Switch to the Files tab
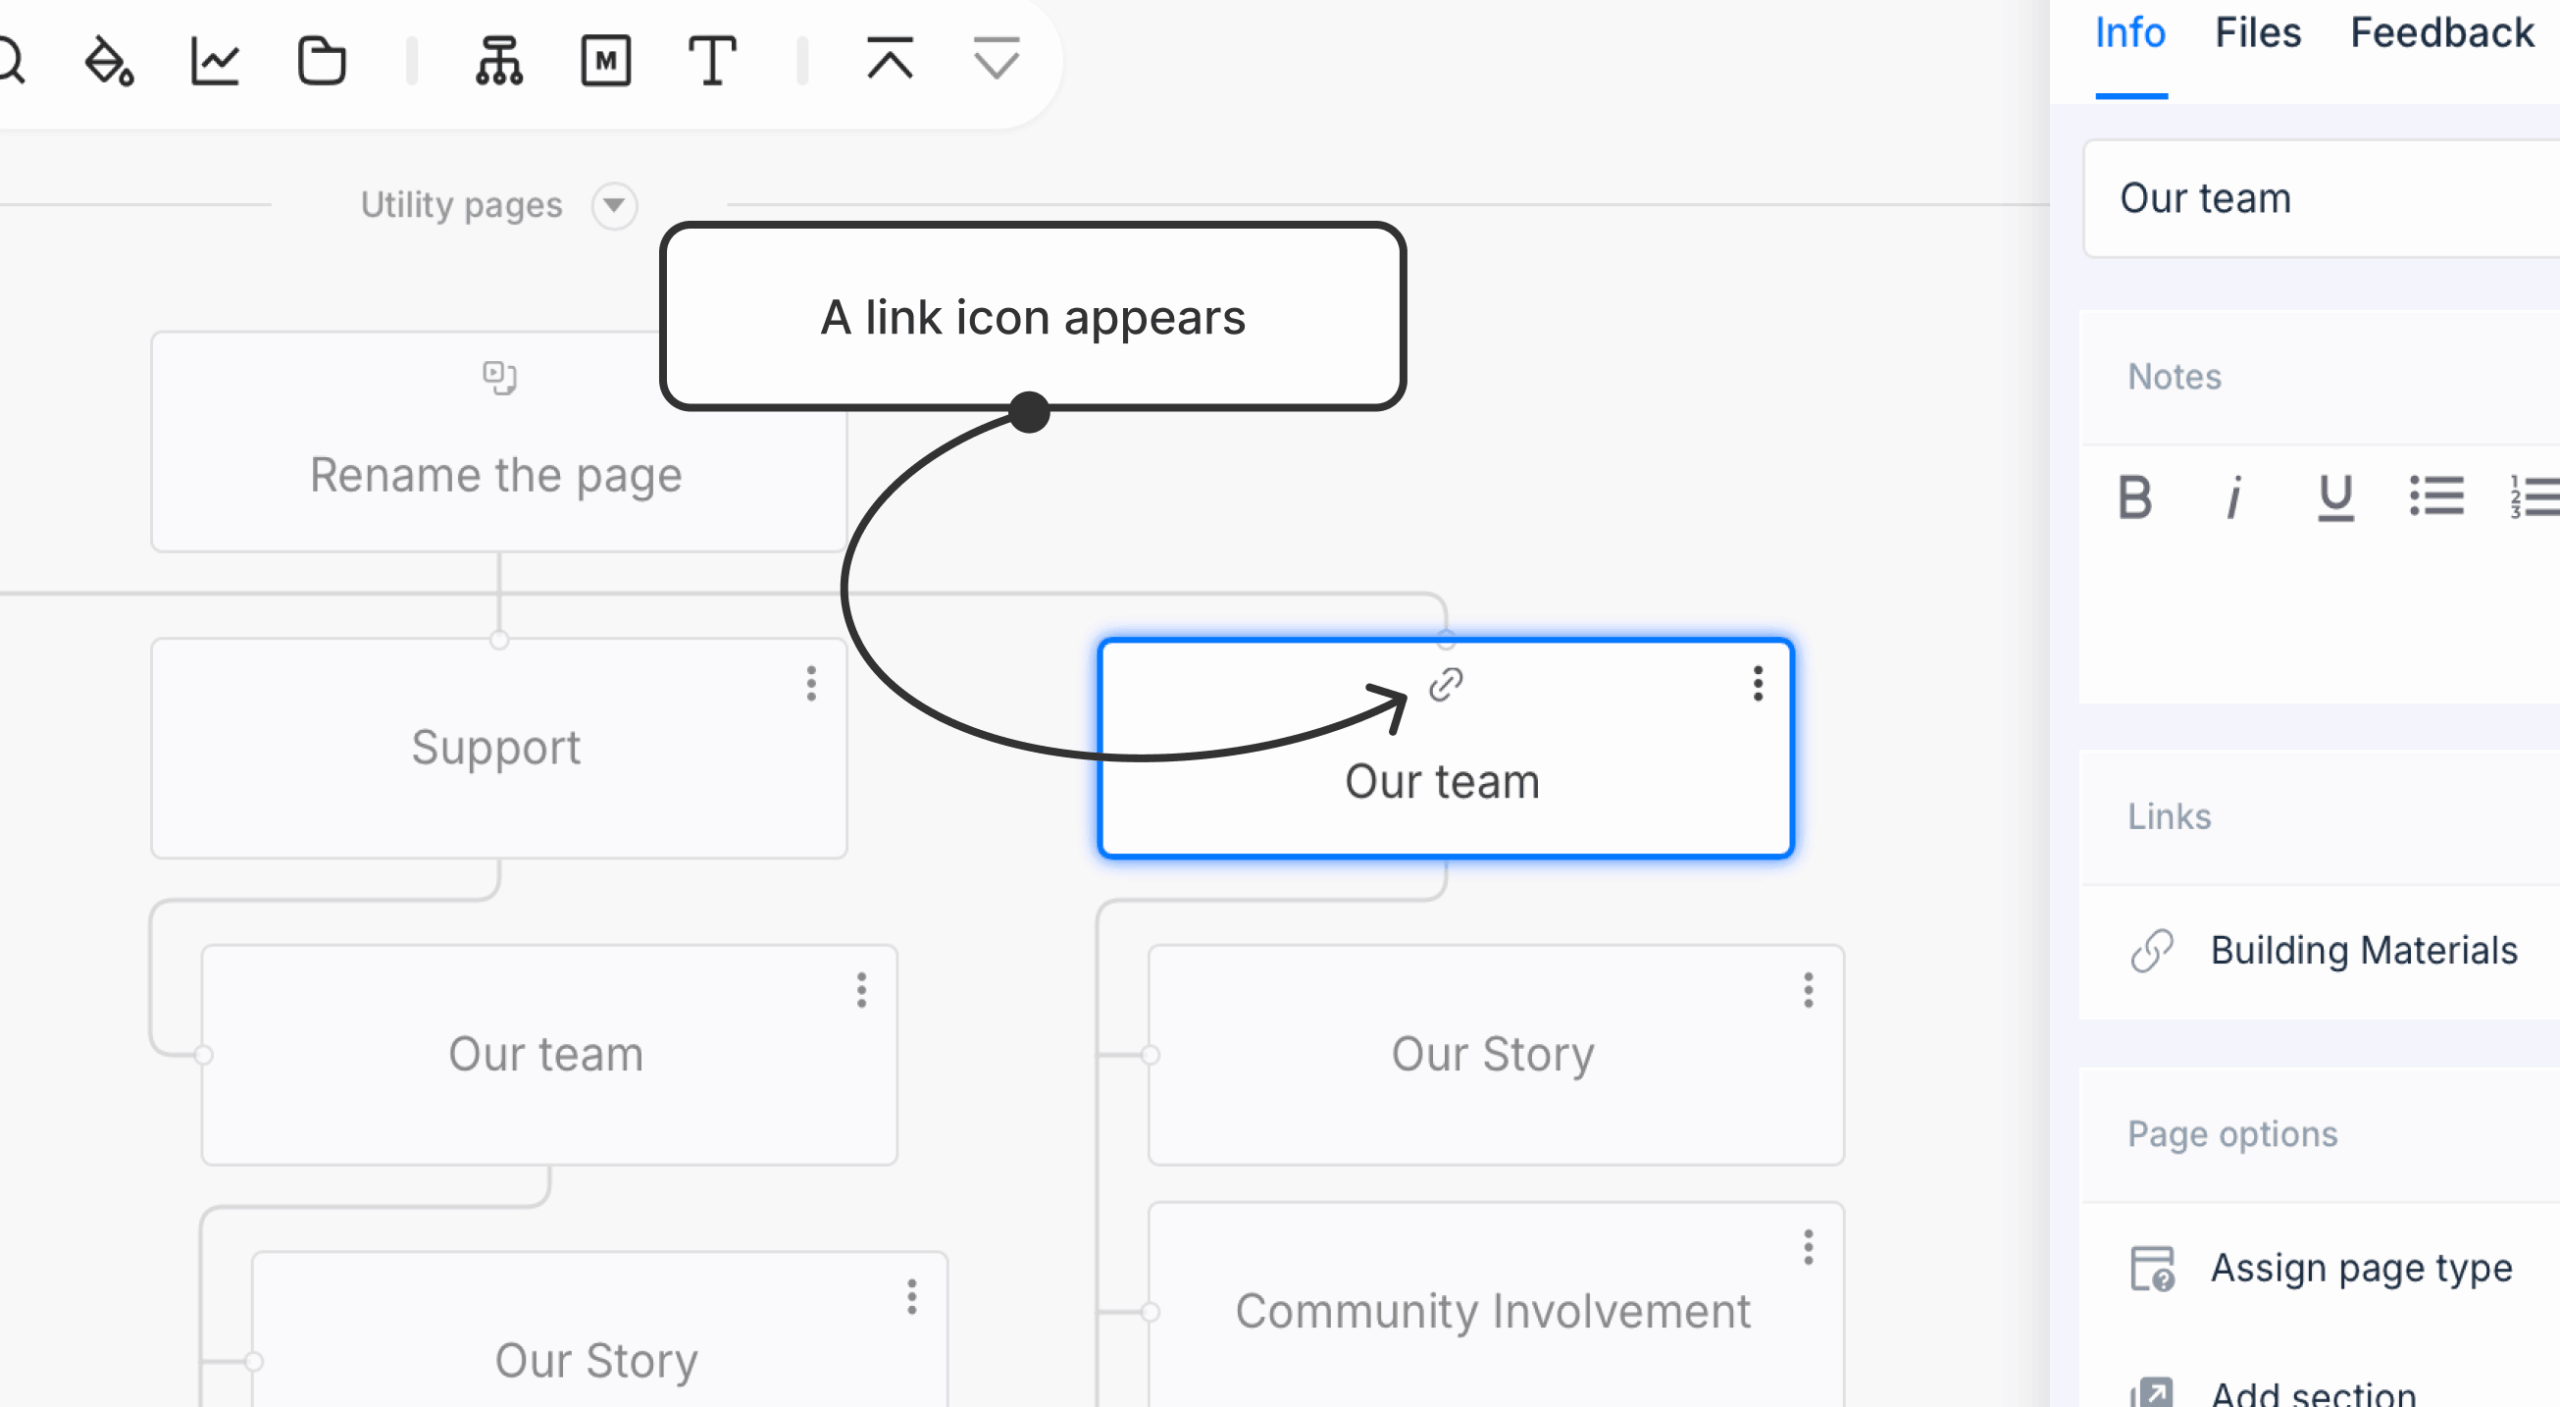The height and width of the screenshot is (1407, 2560). pyautogui.click(x=2258, y=34)
